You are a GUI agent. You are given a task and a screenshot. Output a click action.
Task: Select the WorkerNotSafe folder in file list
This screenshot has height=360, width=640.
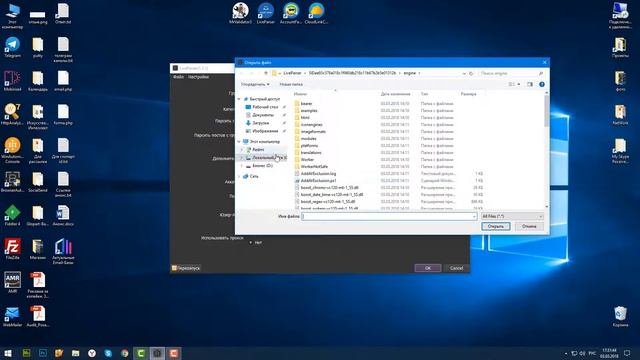[314, 167]
